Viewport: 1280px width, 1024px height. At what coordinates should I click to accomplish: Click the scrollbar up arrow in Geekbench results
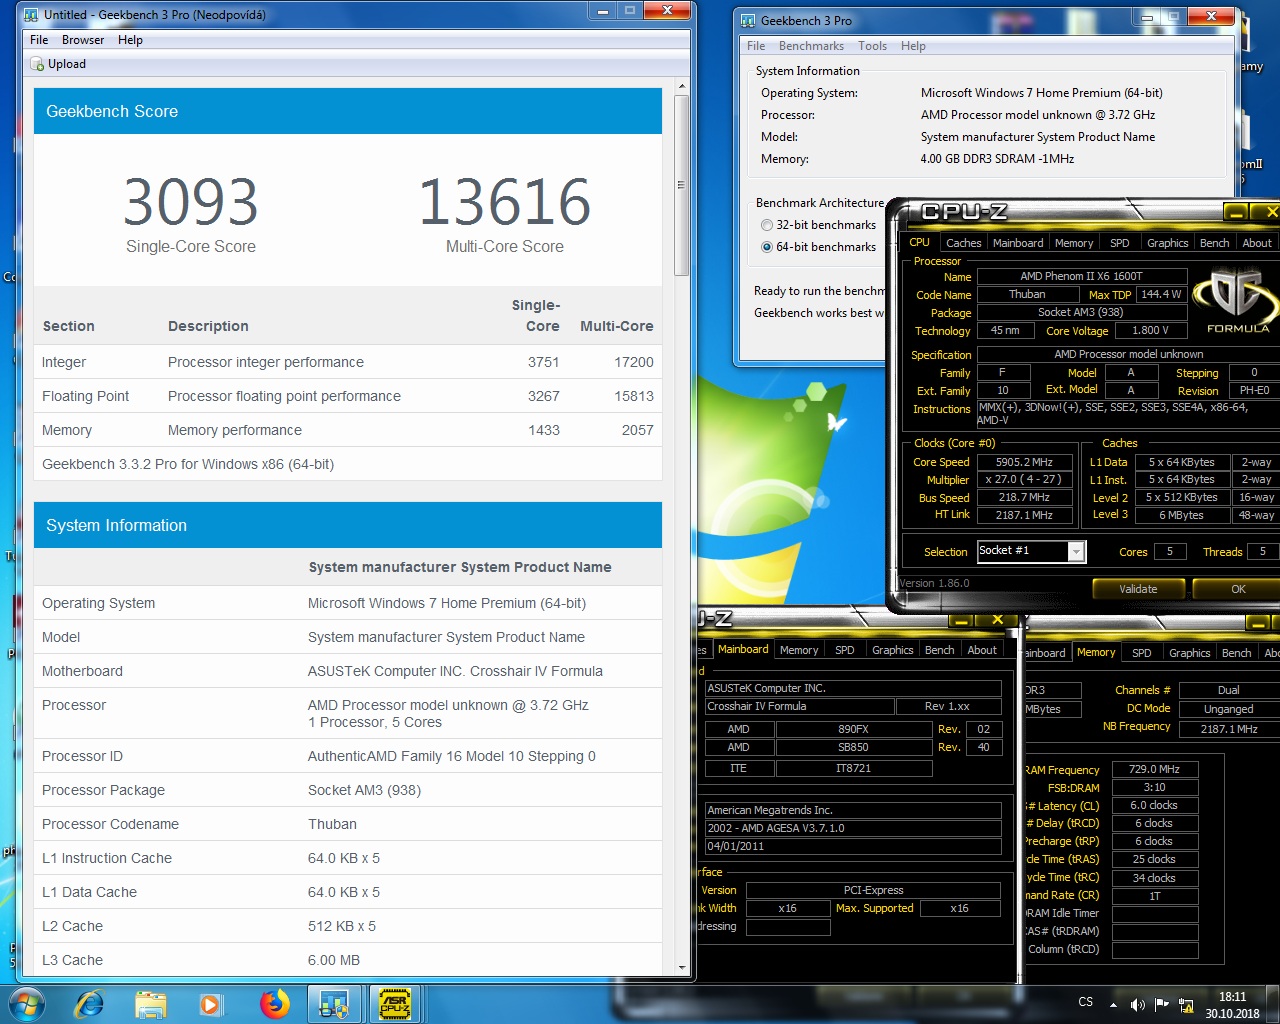[x=682, y=87]
